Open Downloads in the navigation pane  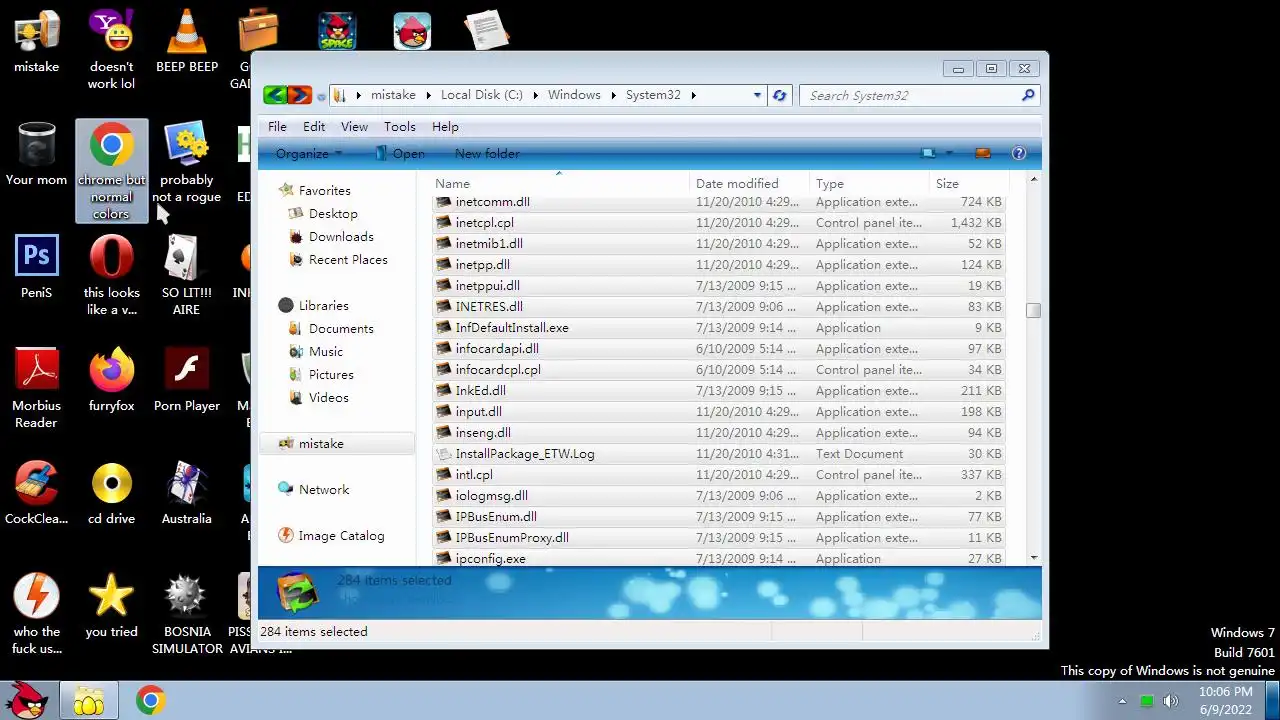[341, 237]
